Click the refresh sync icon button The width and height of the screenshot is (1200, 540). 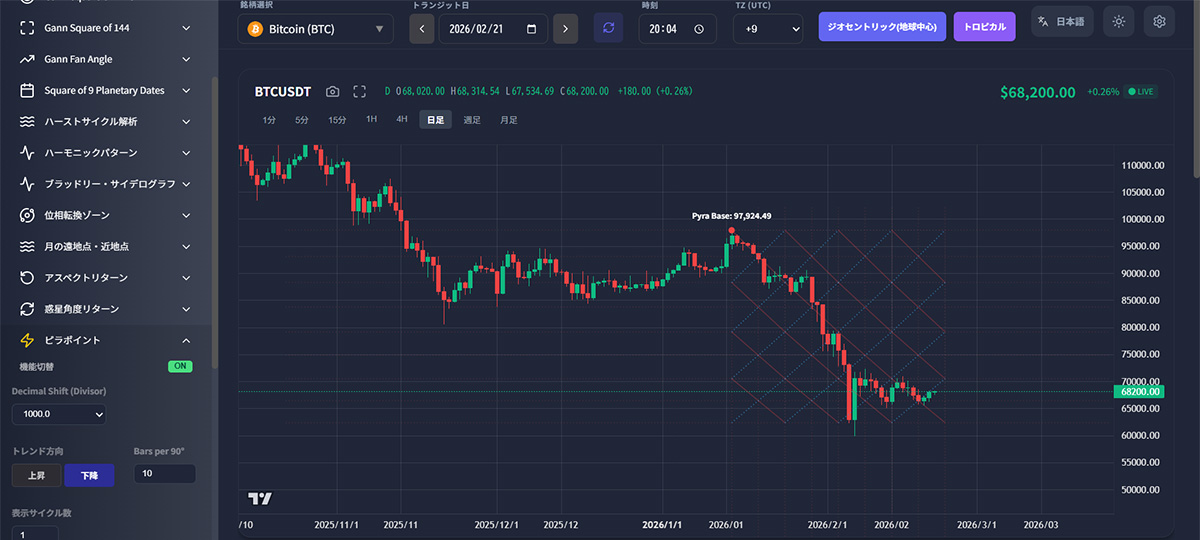click(x=608, y=28)
